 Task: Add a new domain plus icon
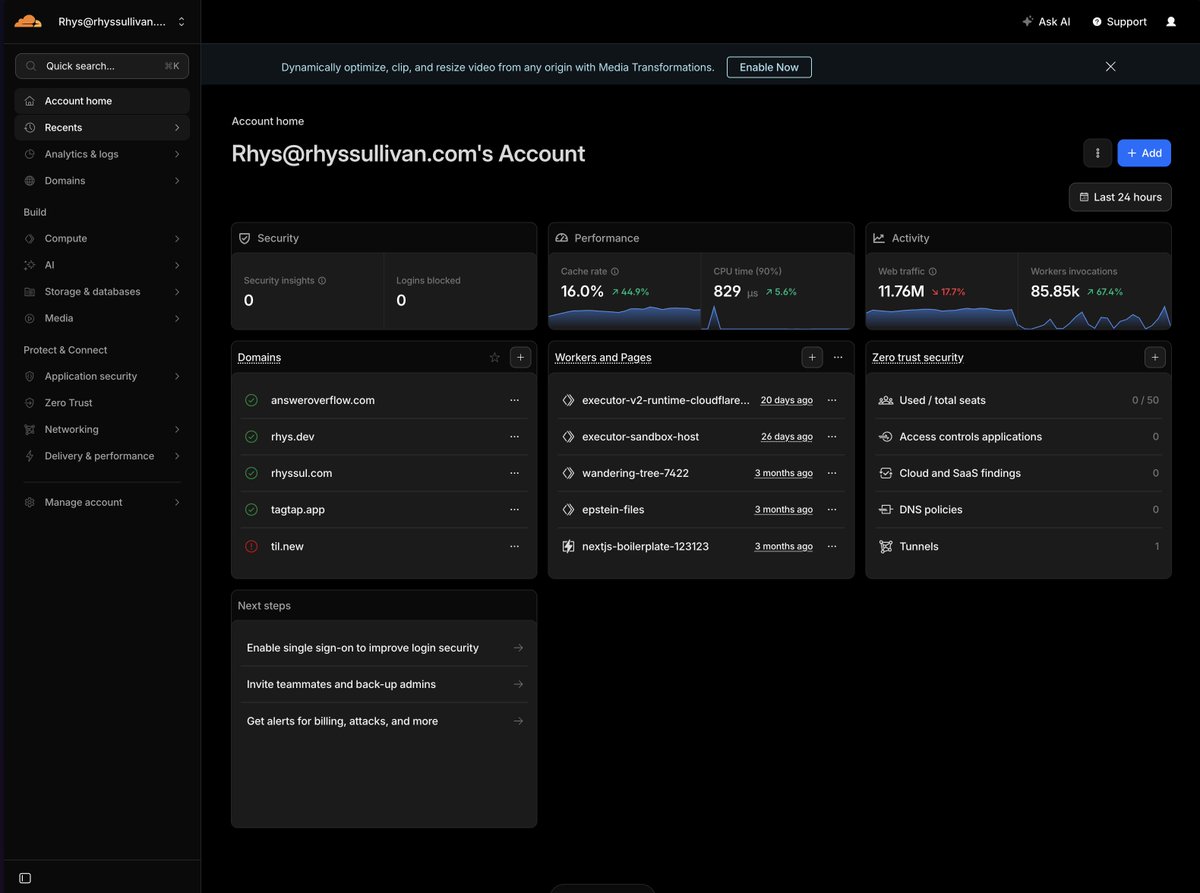click(x=520, y=357)
